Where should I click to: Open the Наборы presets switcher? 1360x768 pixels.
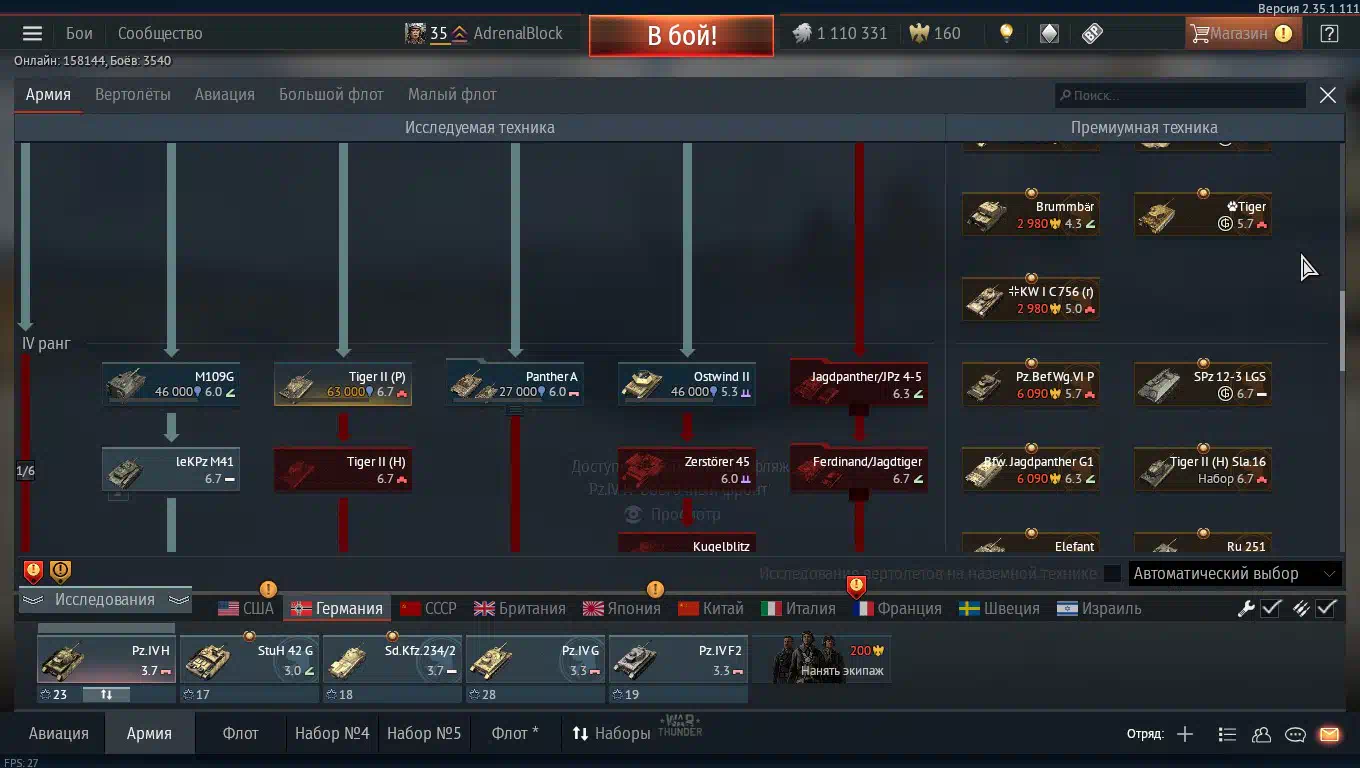point(611,733)
